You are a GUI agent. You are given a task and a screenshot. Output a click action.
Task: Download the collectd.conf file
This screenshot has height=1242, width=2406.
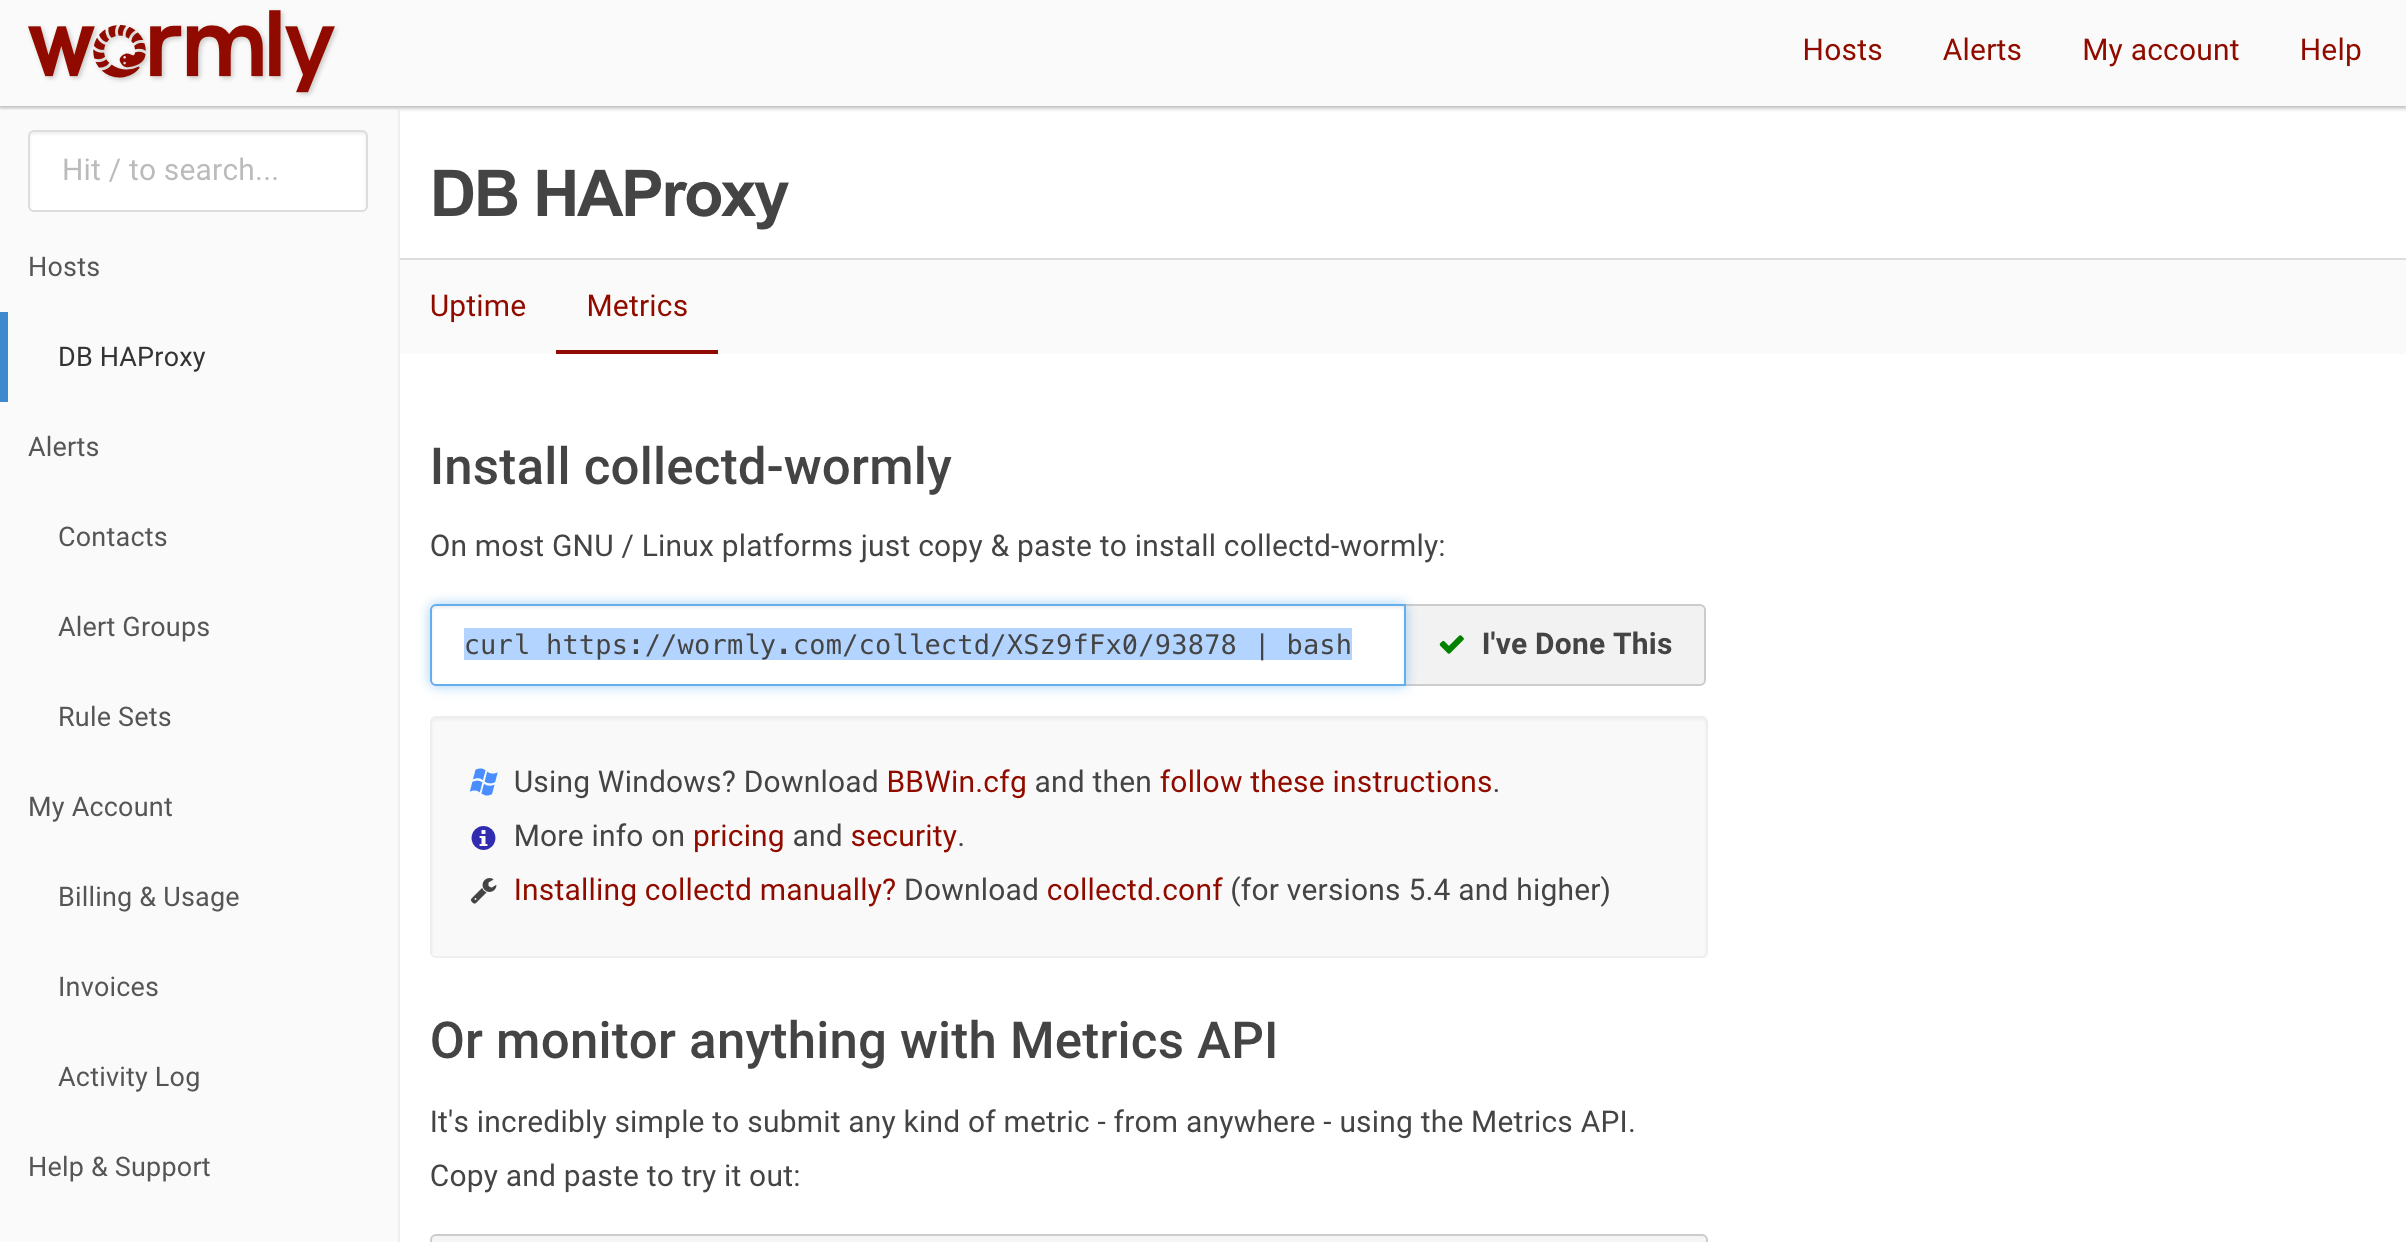(1133, 889)
